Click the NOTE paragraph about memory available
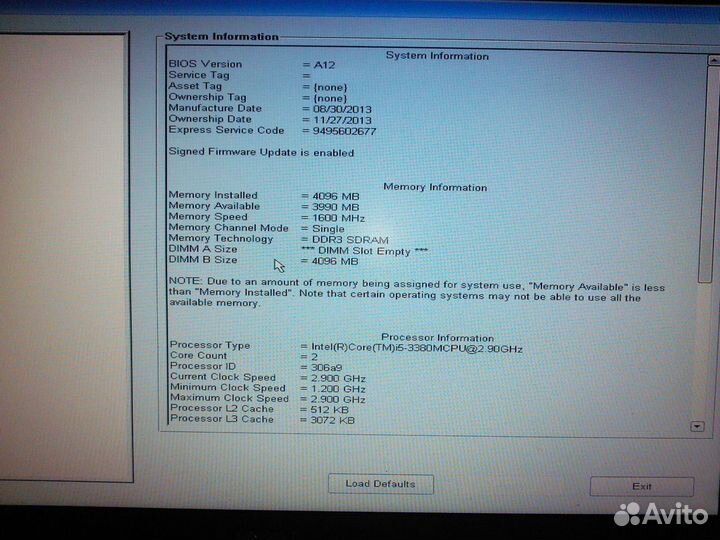 click(416, 292)
